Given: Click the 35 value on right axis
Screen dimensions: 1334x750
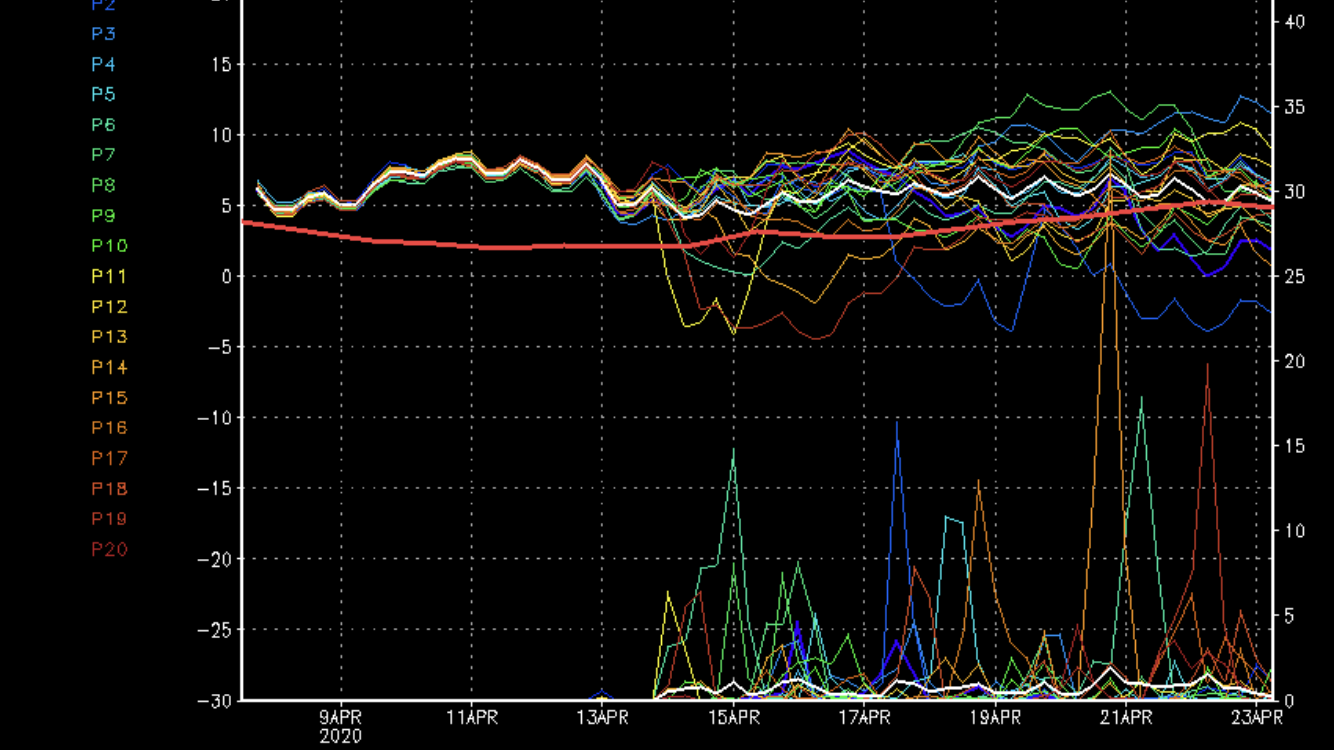Looking at the screenshot, I should [1295, 106].
